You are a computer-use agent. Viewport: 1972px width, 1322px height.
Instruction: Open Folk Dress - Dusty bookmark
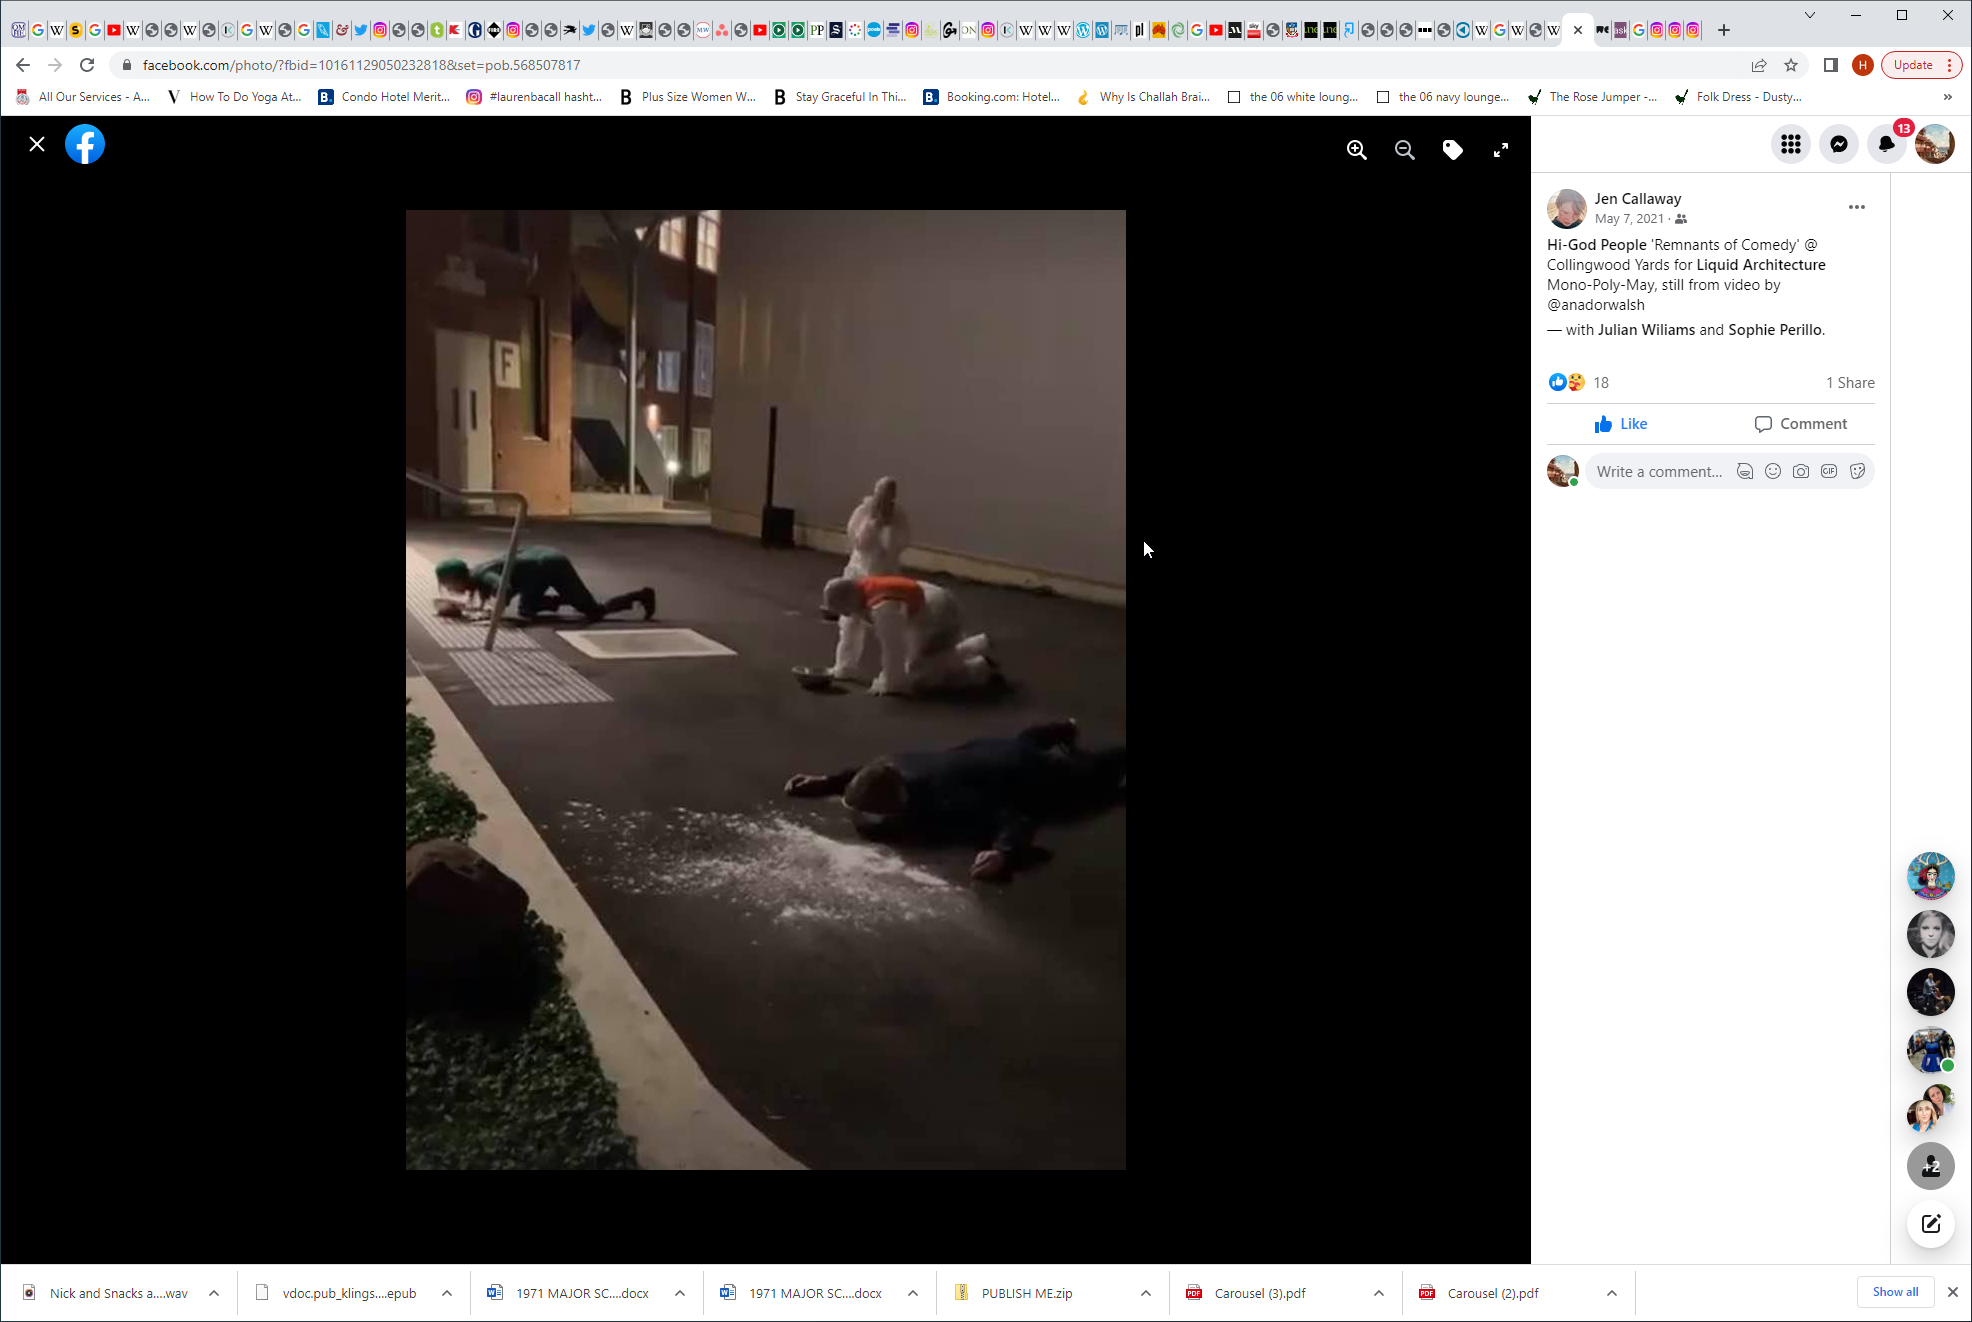(1738, 97)
